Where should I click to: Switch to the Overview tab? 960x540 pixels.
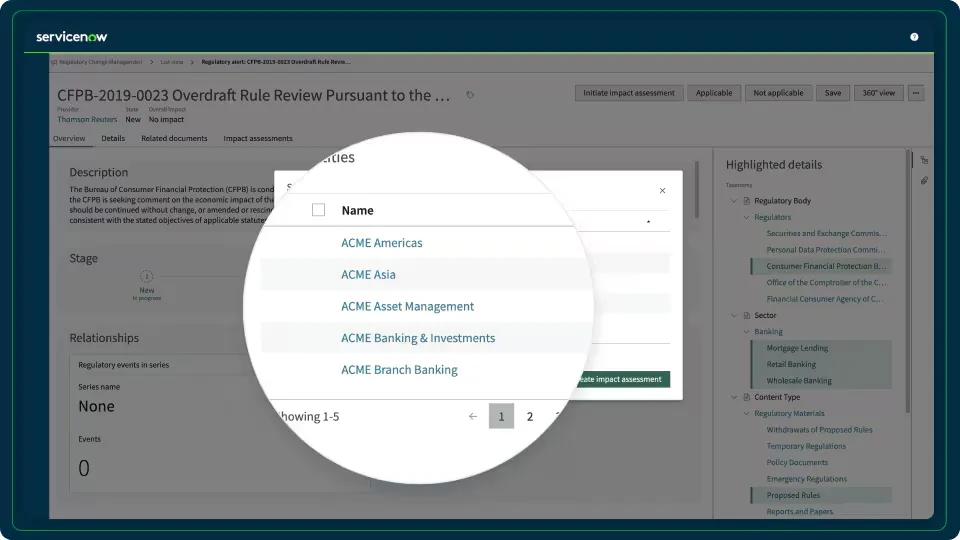pos(69,138)
